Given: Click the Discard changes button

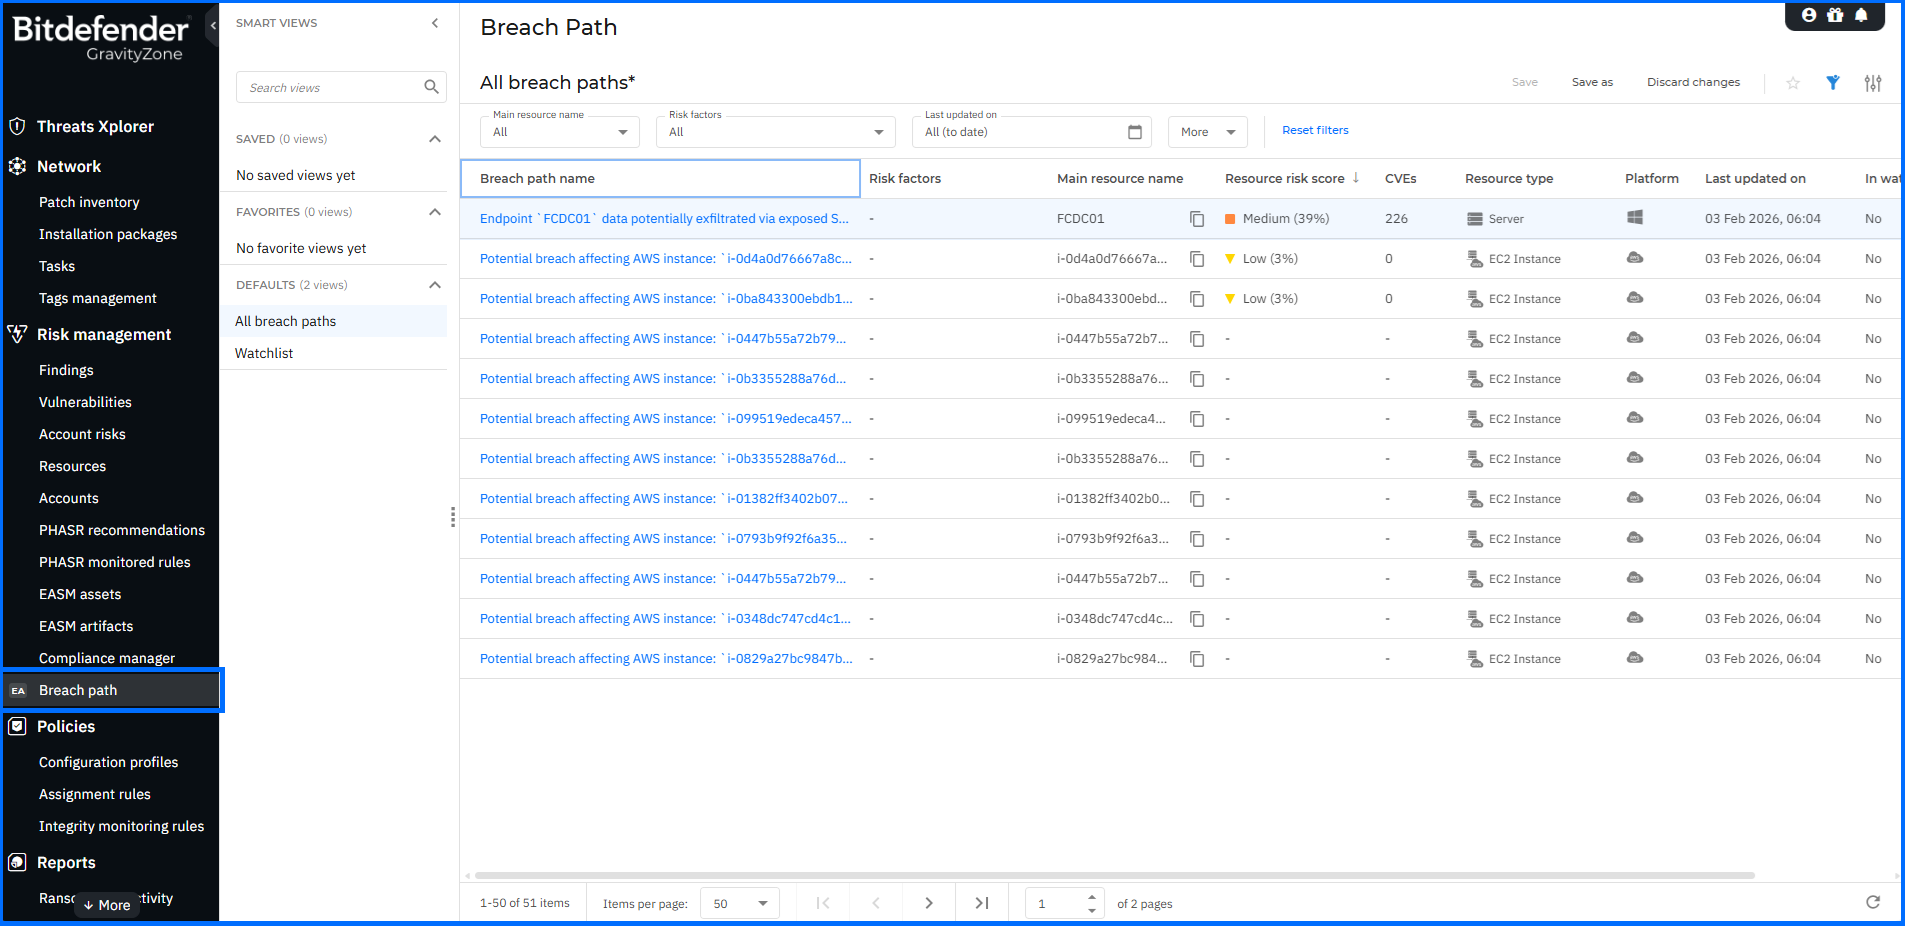Looking at the screenshot, I should 1693,82.
